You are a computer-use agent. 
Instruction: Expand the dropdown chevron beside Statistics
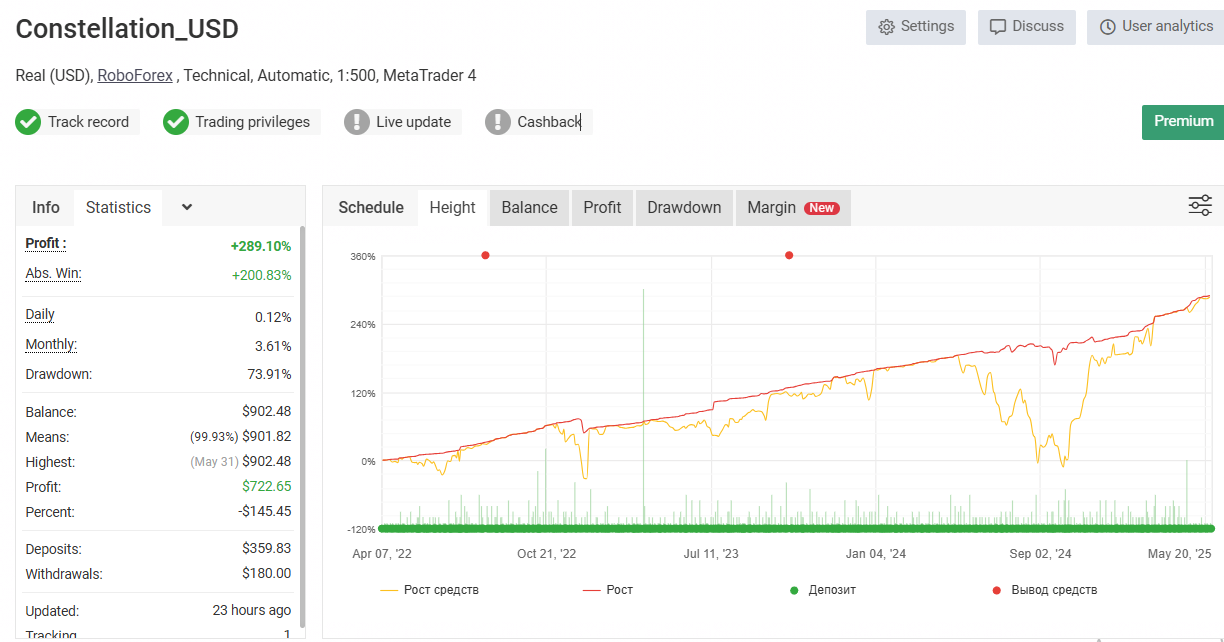pos(187,207)
